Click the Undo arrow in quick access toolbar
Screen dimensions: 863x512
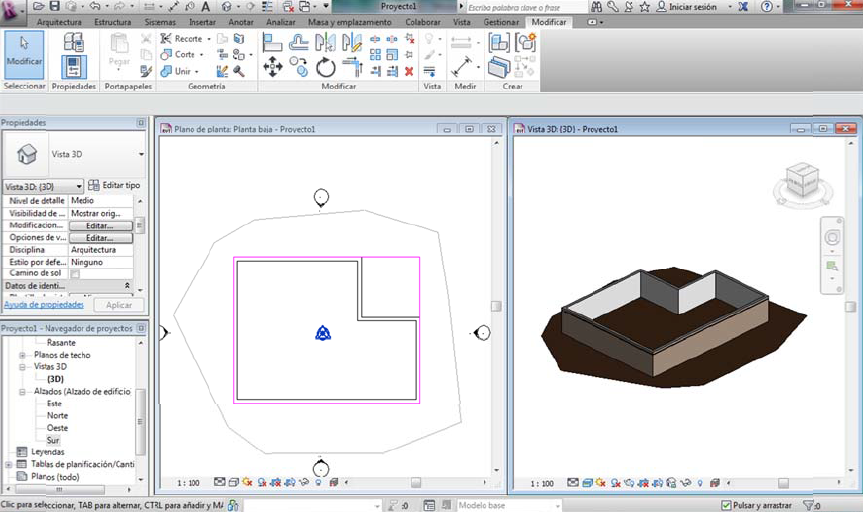[95, 7]
